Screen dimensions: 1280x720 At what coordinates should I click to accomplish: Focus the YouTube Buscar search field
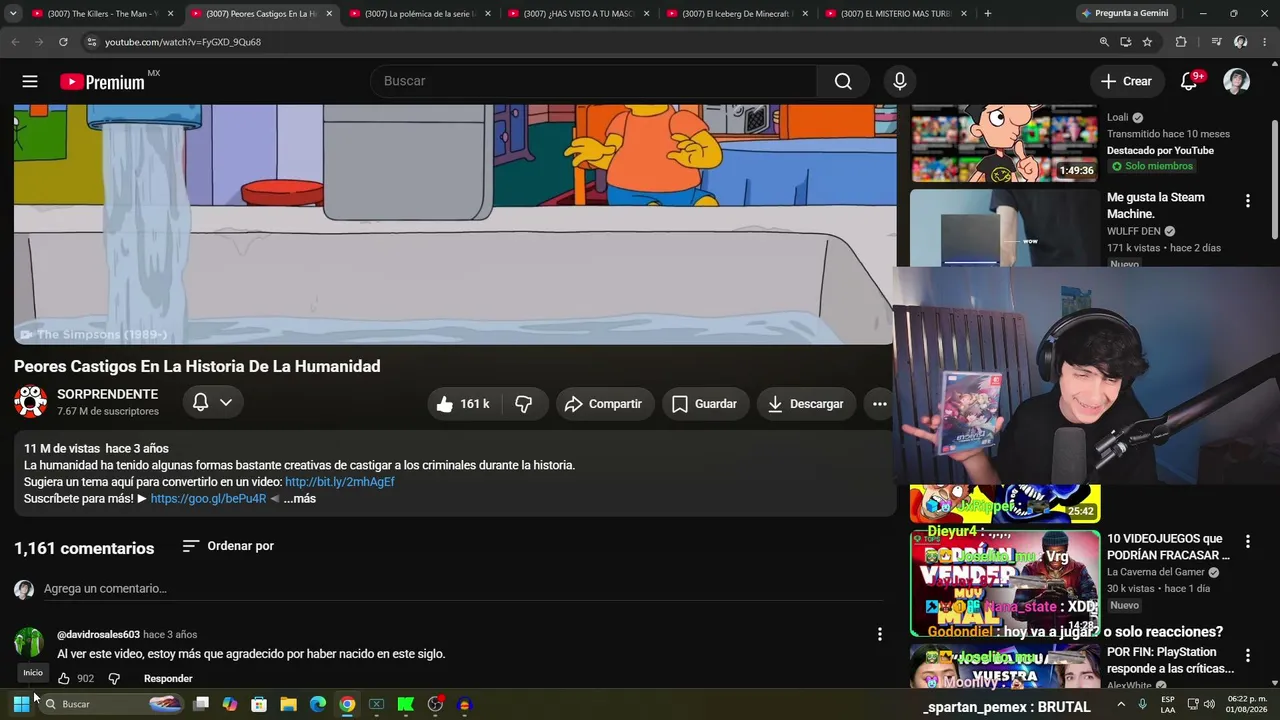[593, 82]
